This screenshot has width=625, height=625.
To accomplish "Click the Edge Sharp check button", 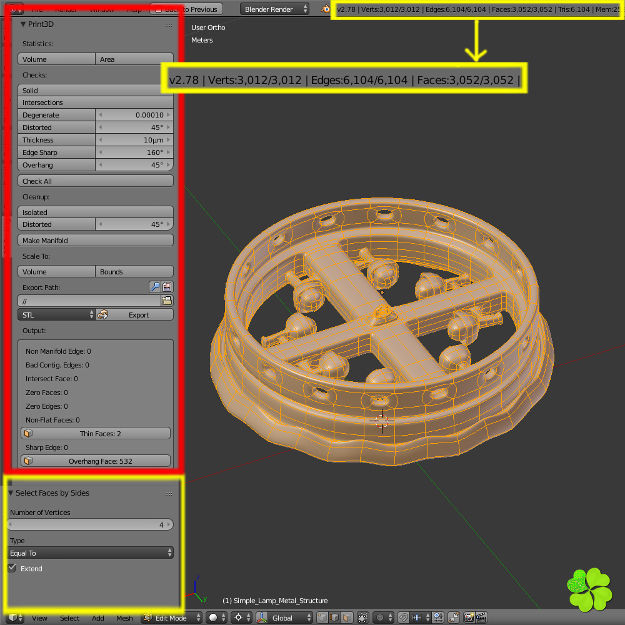I will pos(56,152).
